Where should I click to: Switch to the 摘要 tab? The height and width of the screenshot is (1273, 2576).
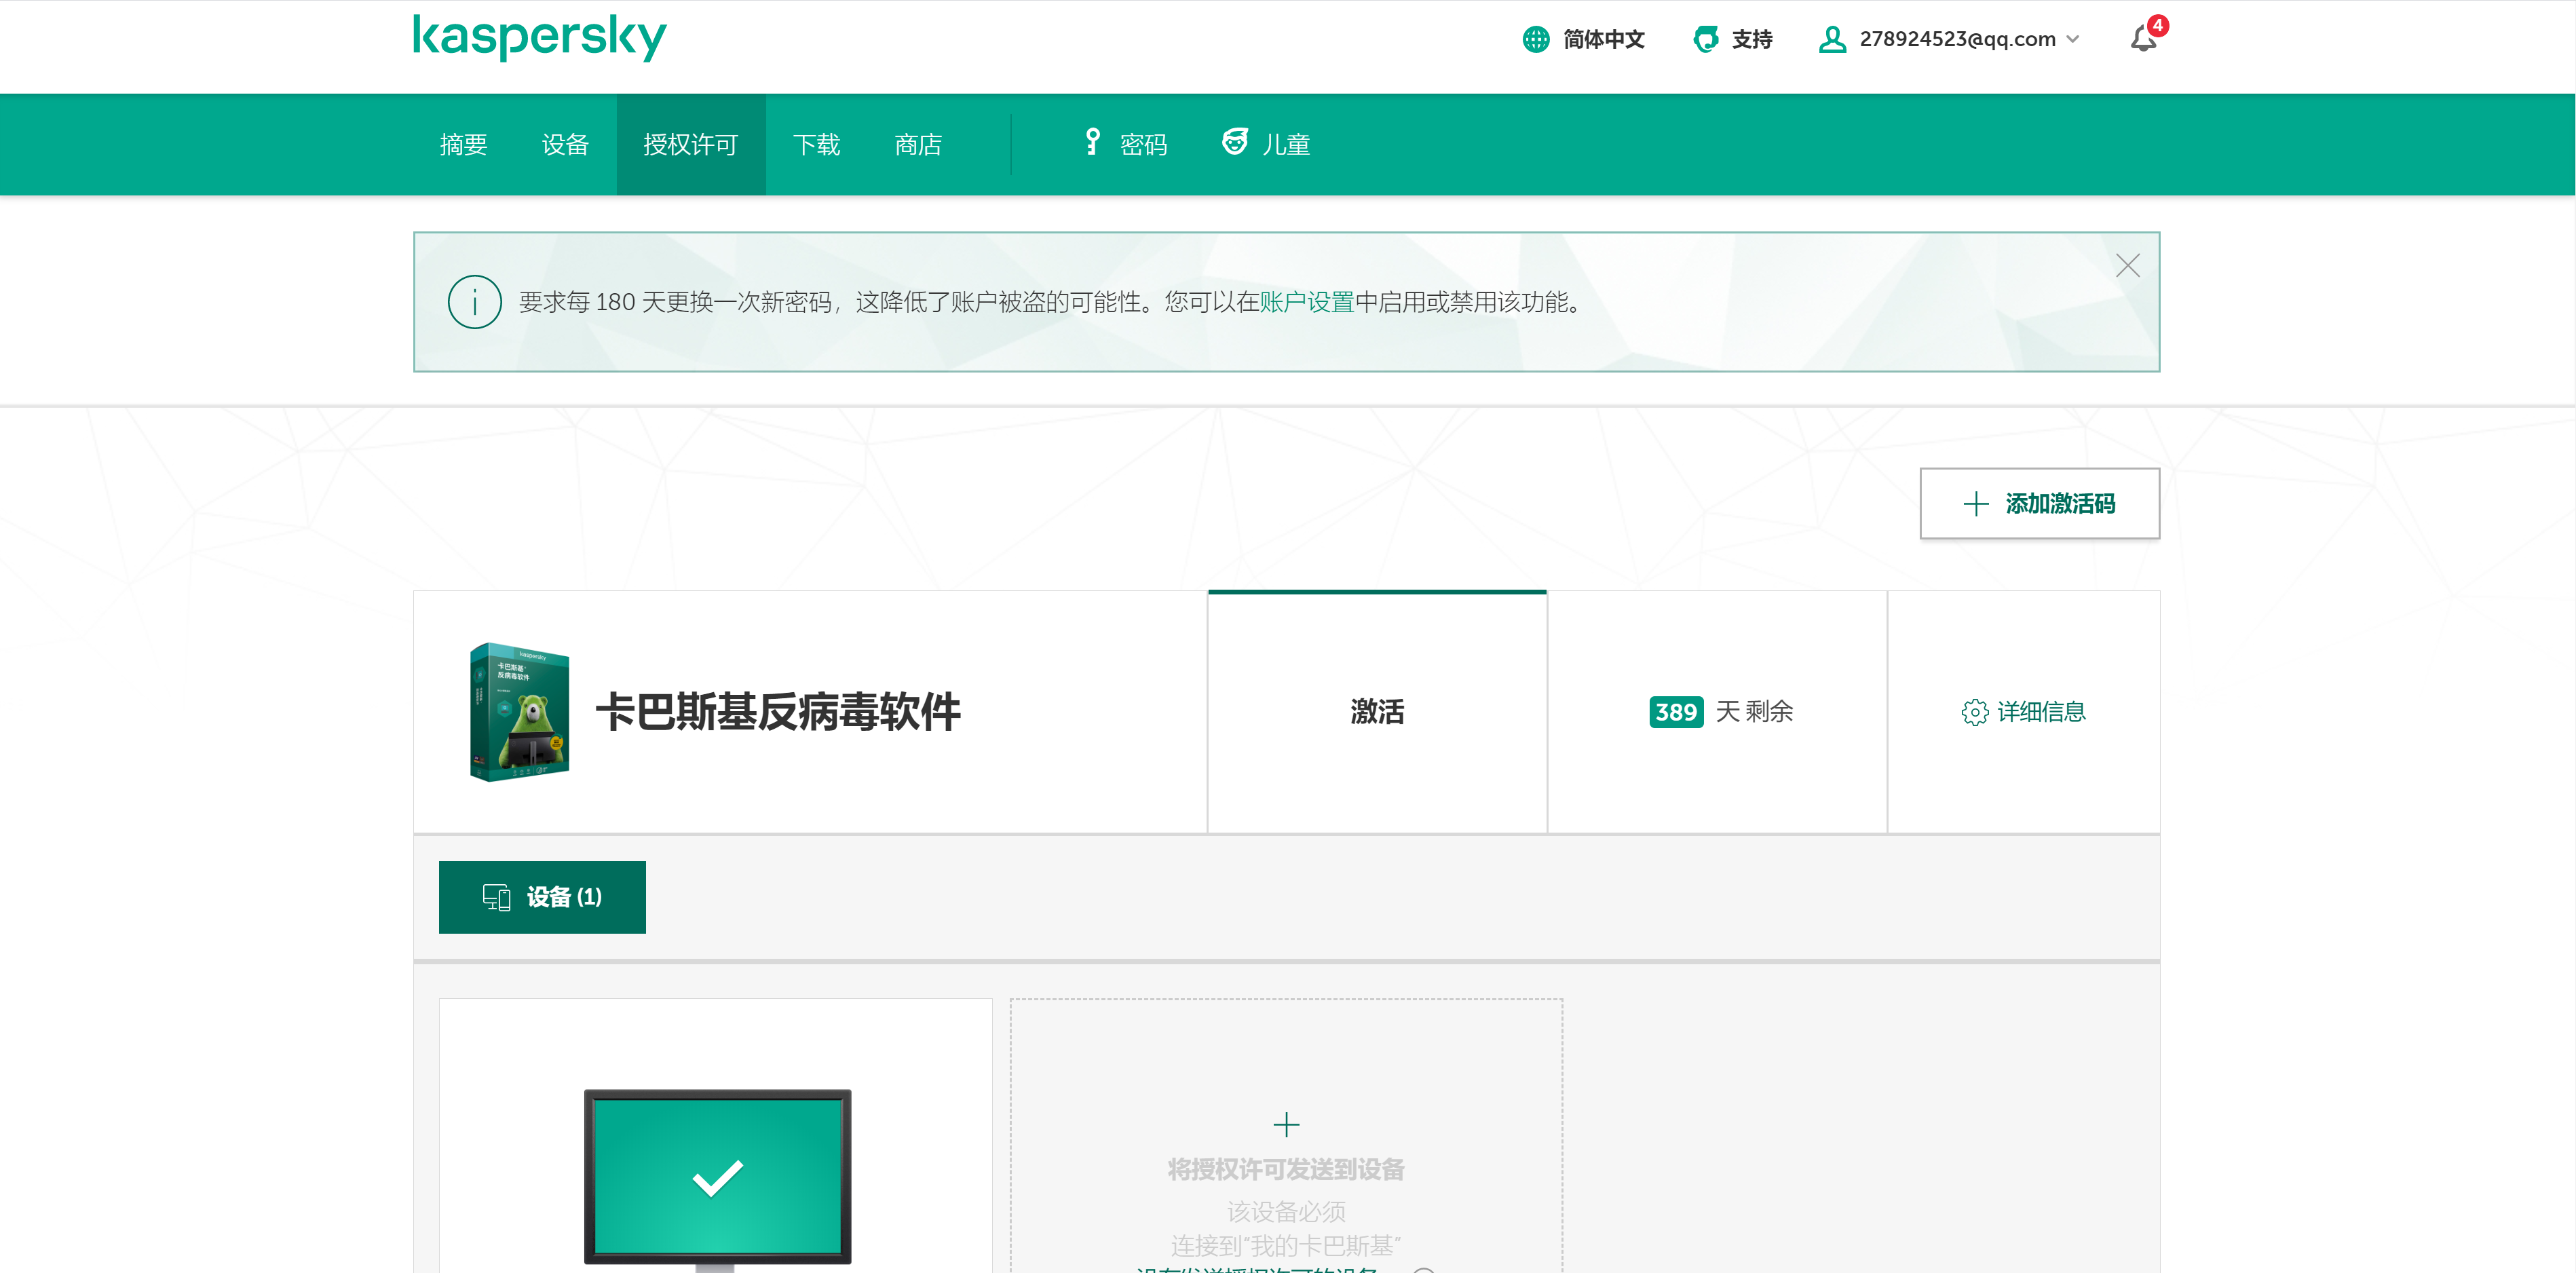click(463, 145)
